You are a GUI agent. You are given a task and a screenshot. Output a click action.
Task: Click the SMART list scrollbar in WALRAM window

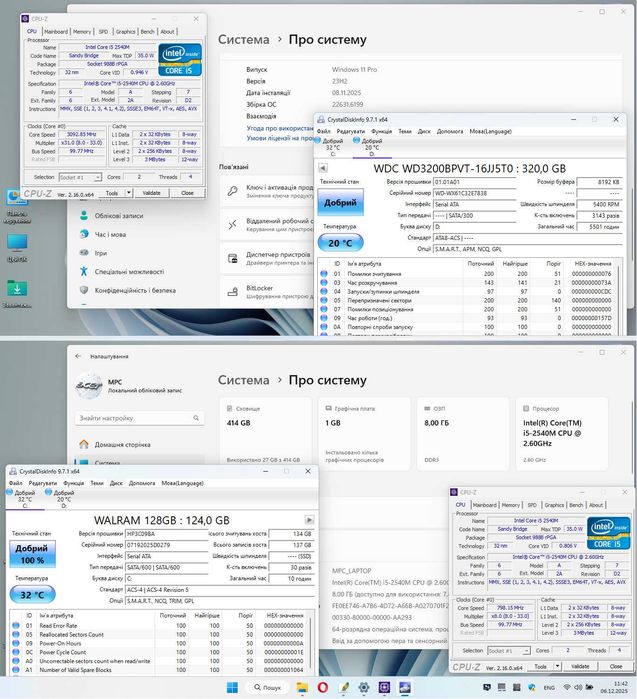311,643
